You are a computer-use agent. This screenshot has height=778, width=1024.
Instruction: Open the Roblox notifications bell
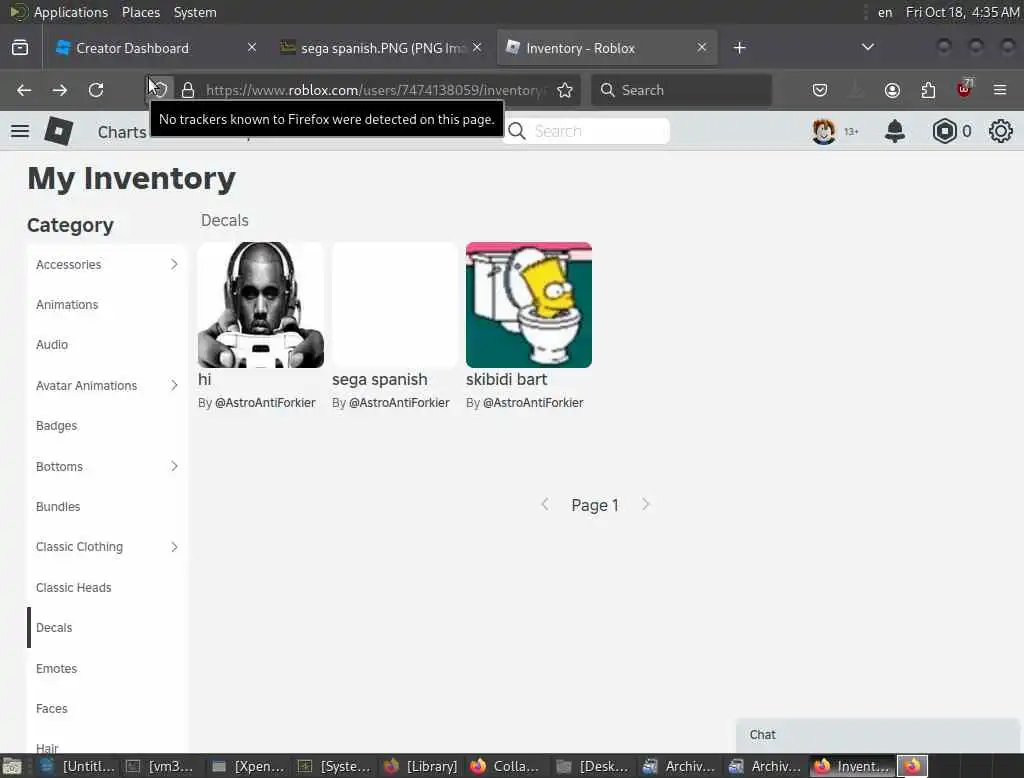pyautogui.click(x=894, y=131)
